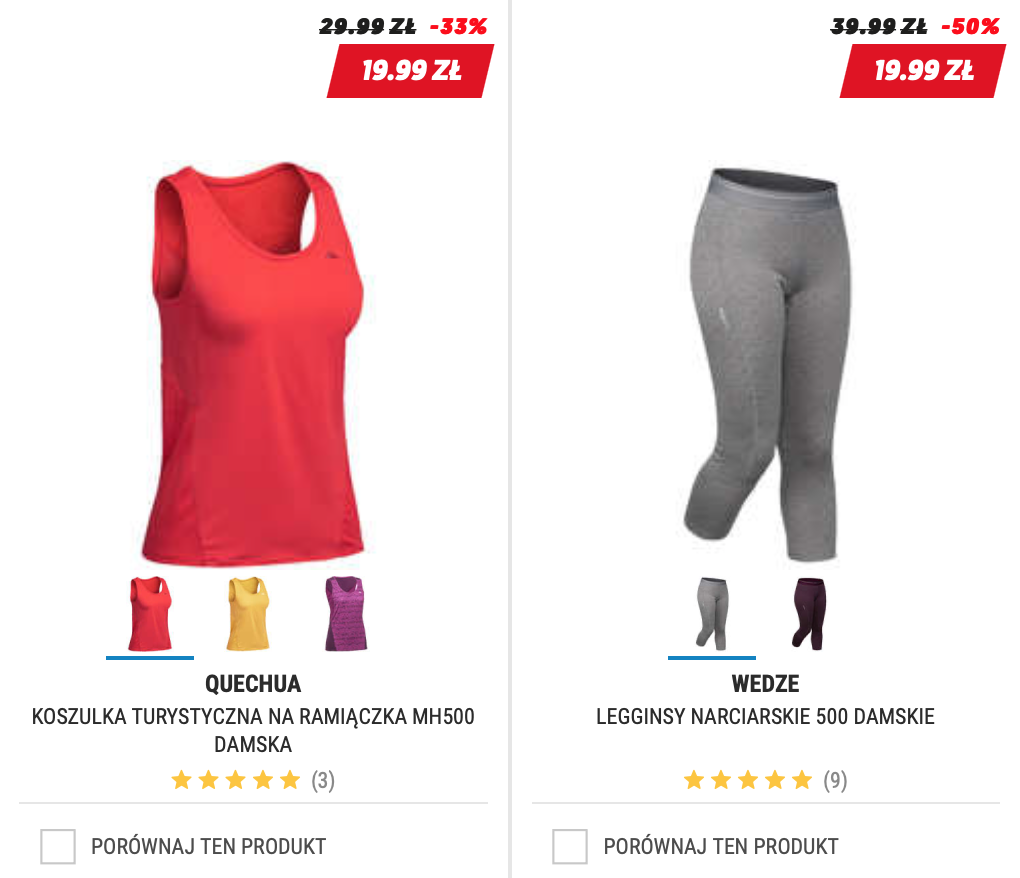Open WEDZE brand link

point(766,684)
